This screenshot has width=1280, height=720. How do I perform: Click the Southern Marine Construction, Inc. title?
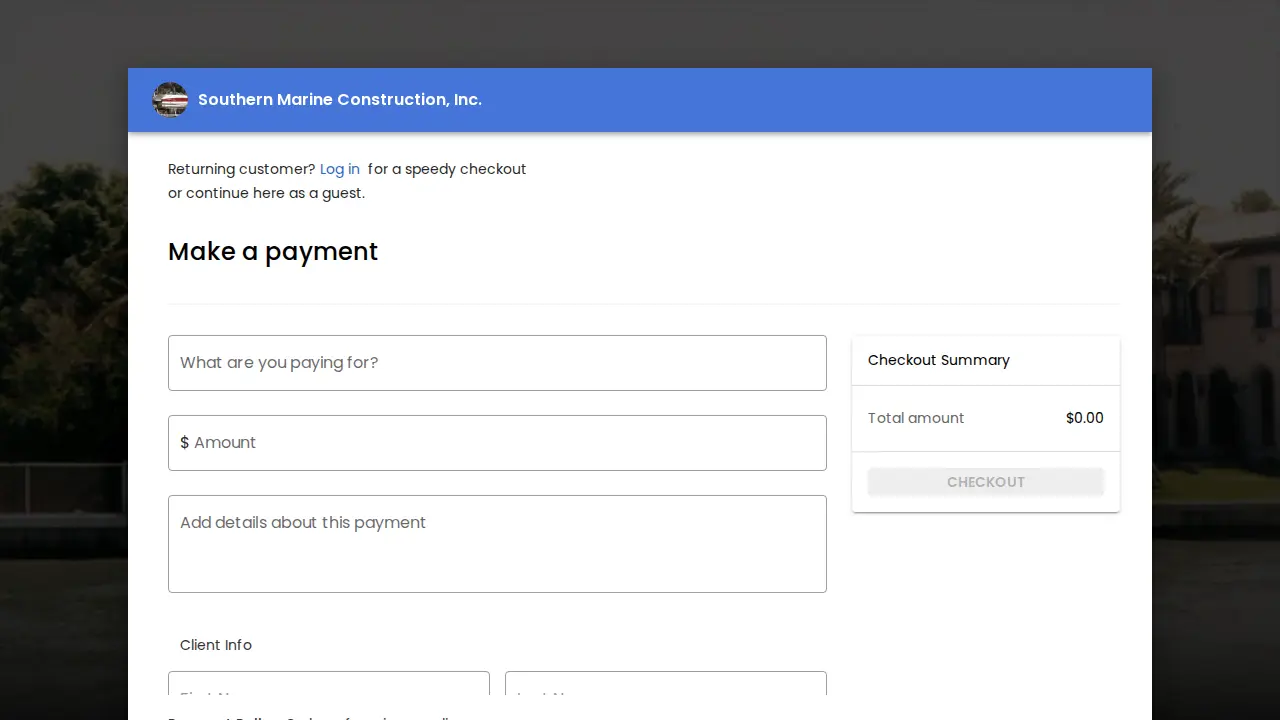point(340,100)
